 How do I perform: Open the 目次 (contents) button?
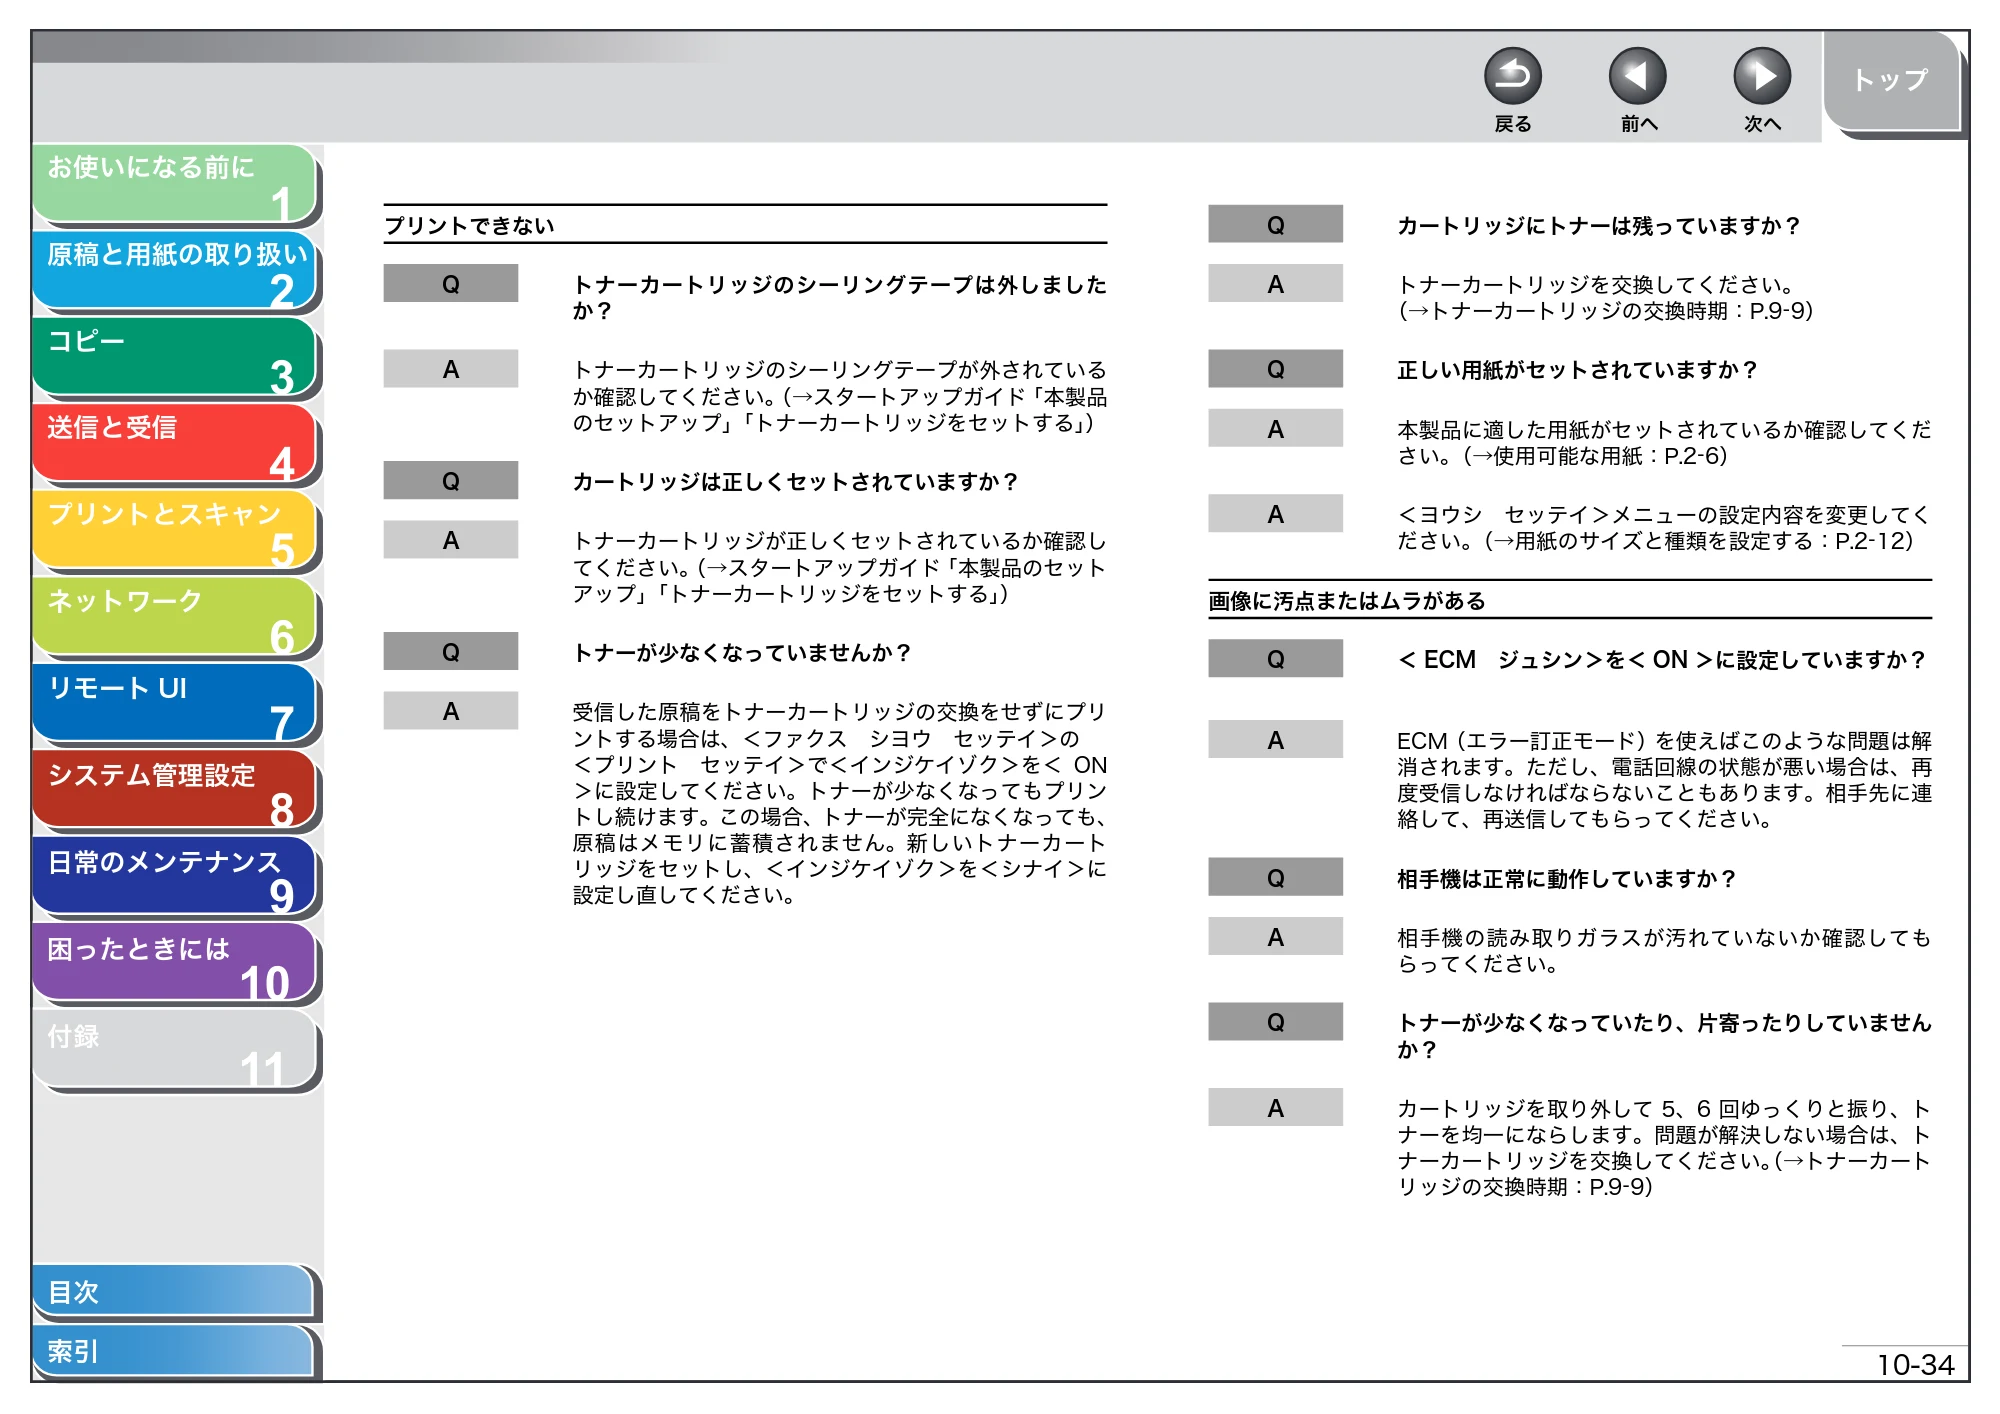(172, 1292)
